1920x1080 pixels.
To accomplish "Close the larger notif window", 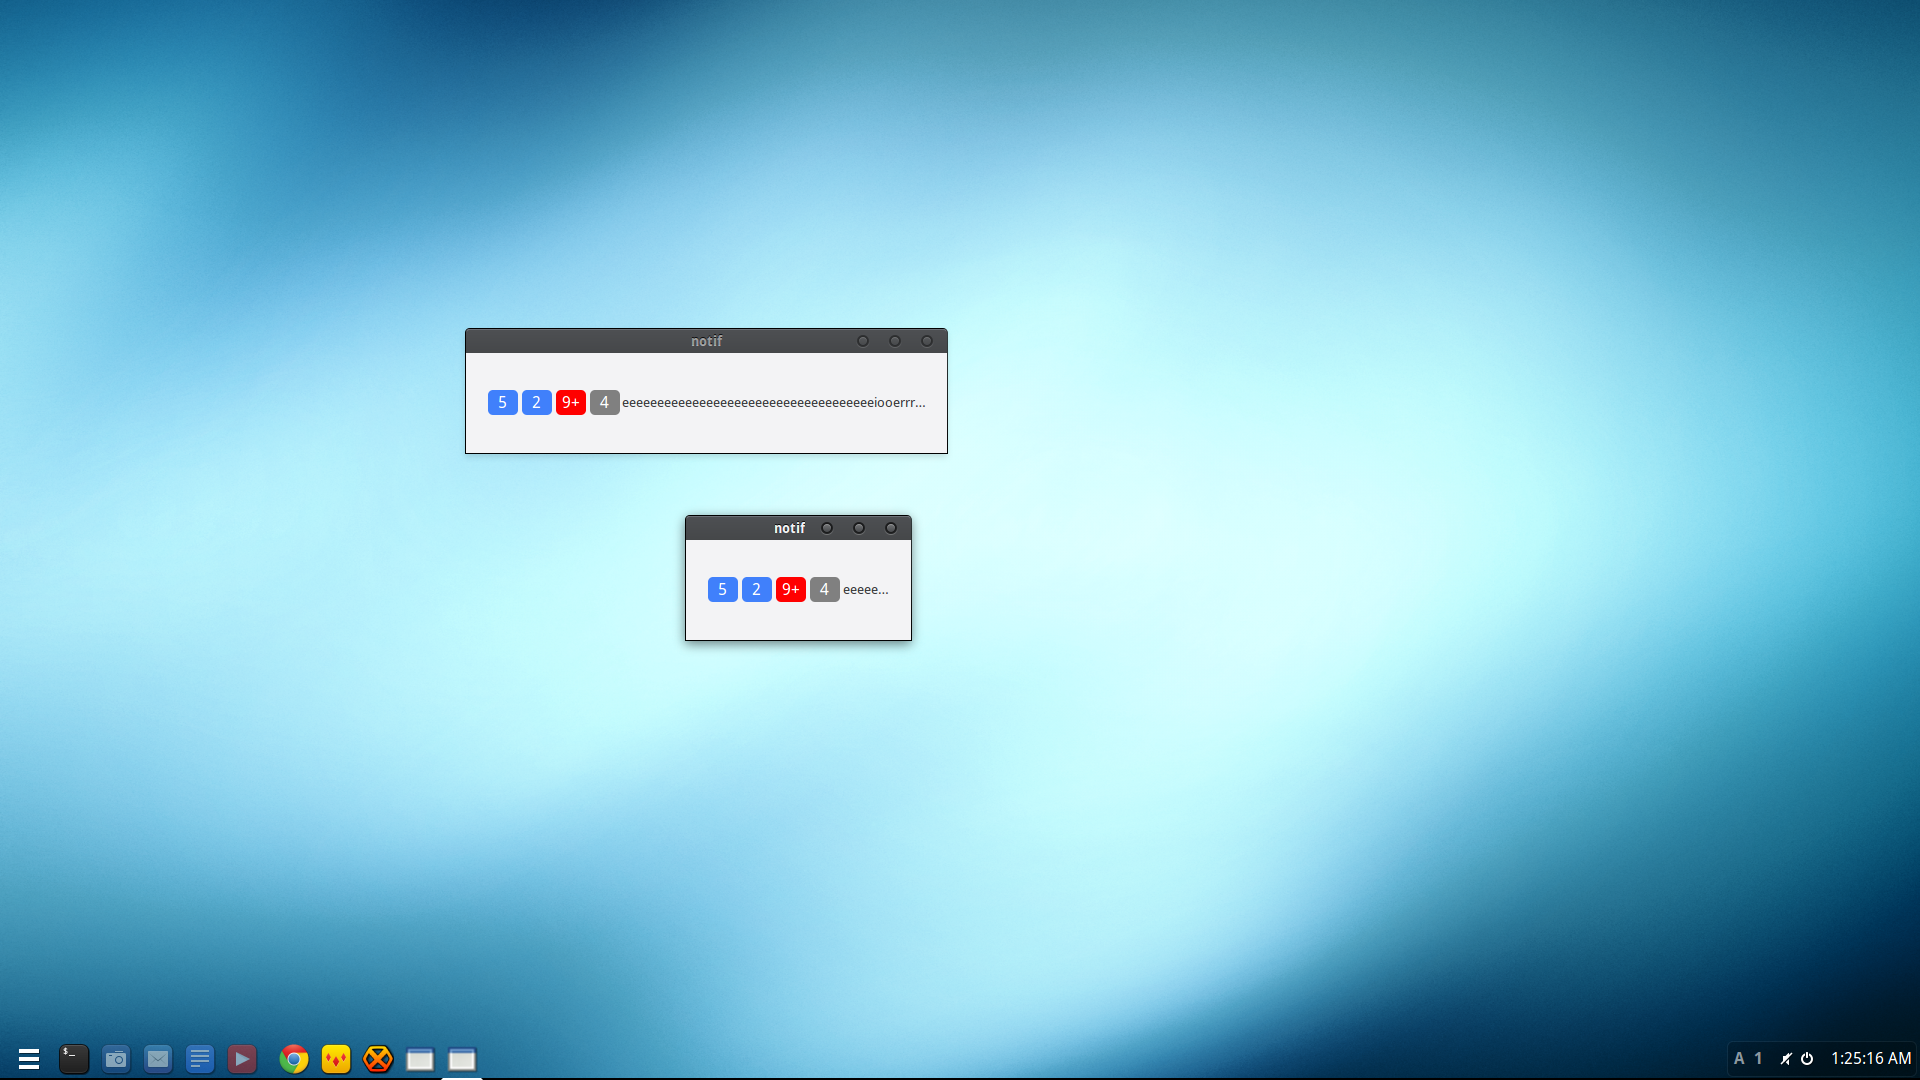I will coord(927,341).
